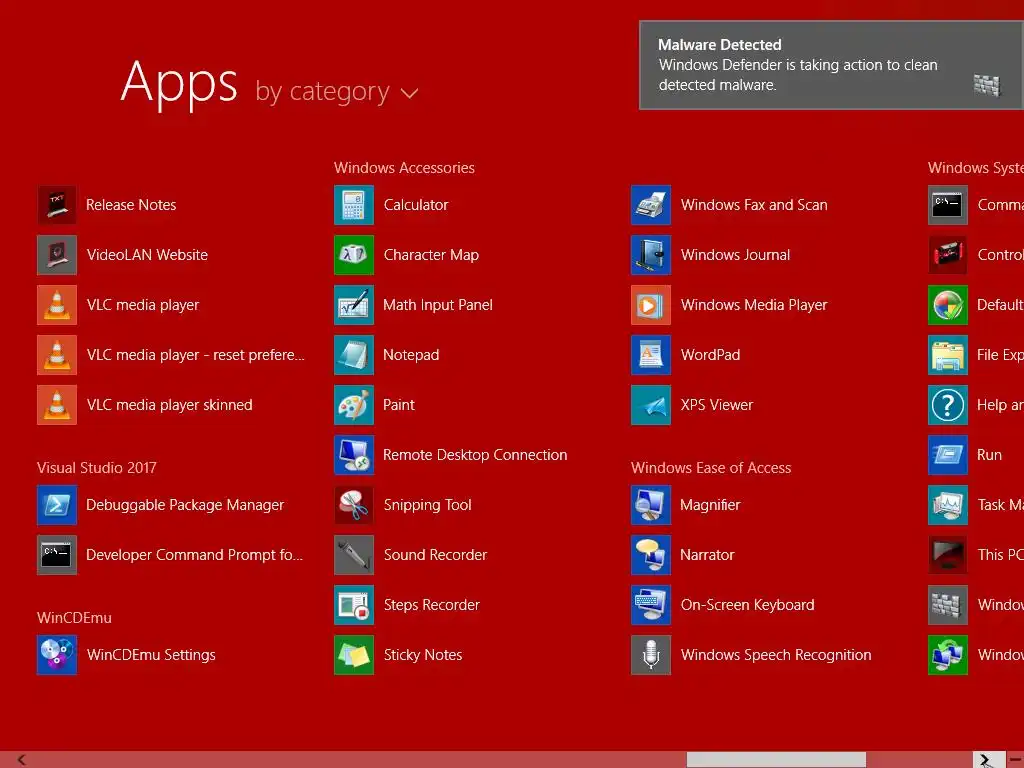Click the 'XPS Viewer' label
Viewport: 1024px width, 768px height.
point(716,405)
